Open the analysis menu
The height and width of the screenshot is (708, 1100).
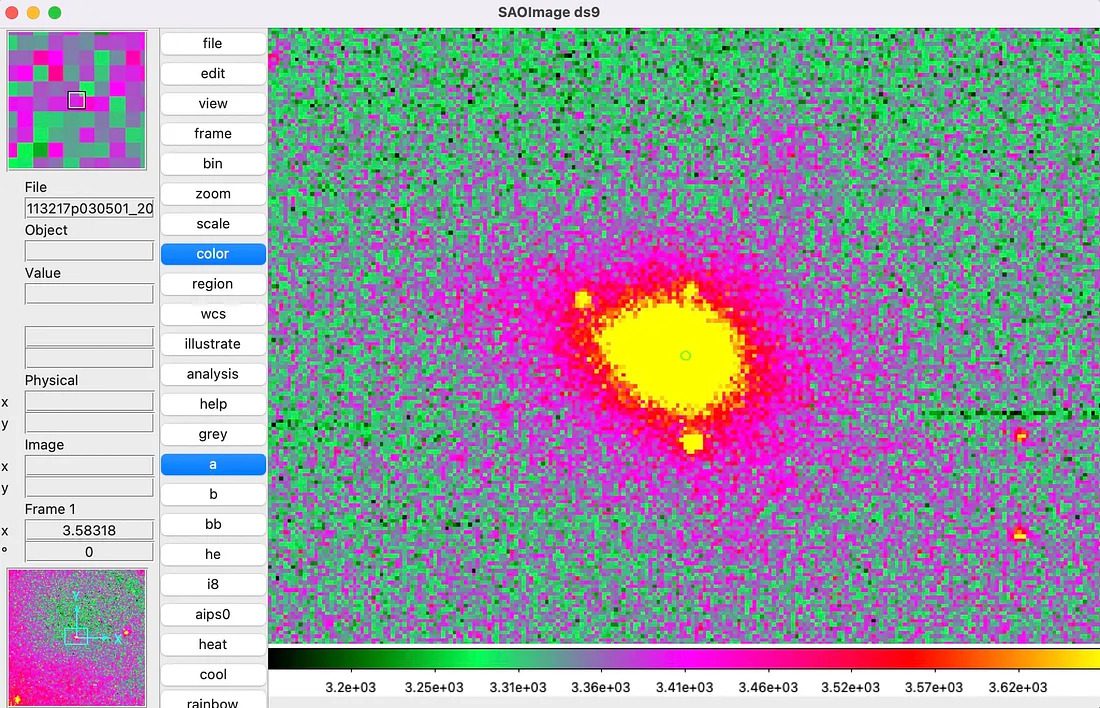coord(213,373)
